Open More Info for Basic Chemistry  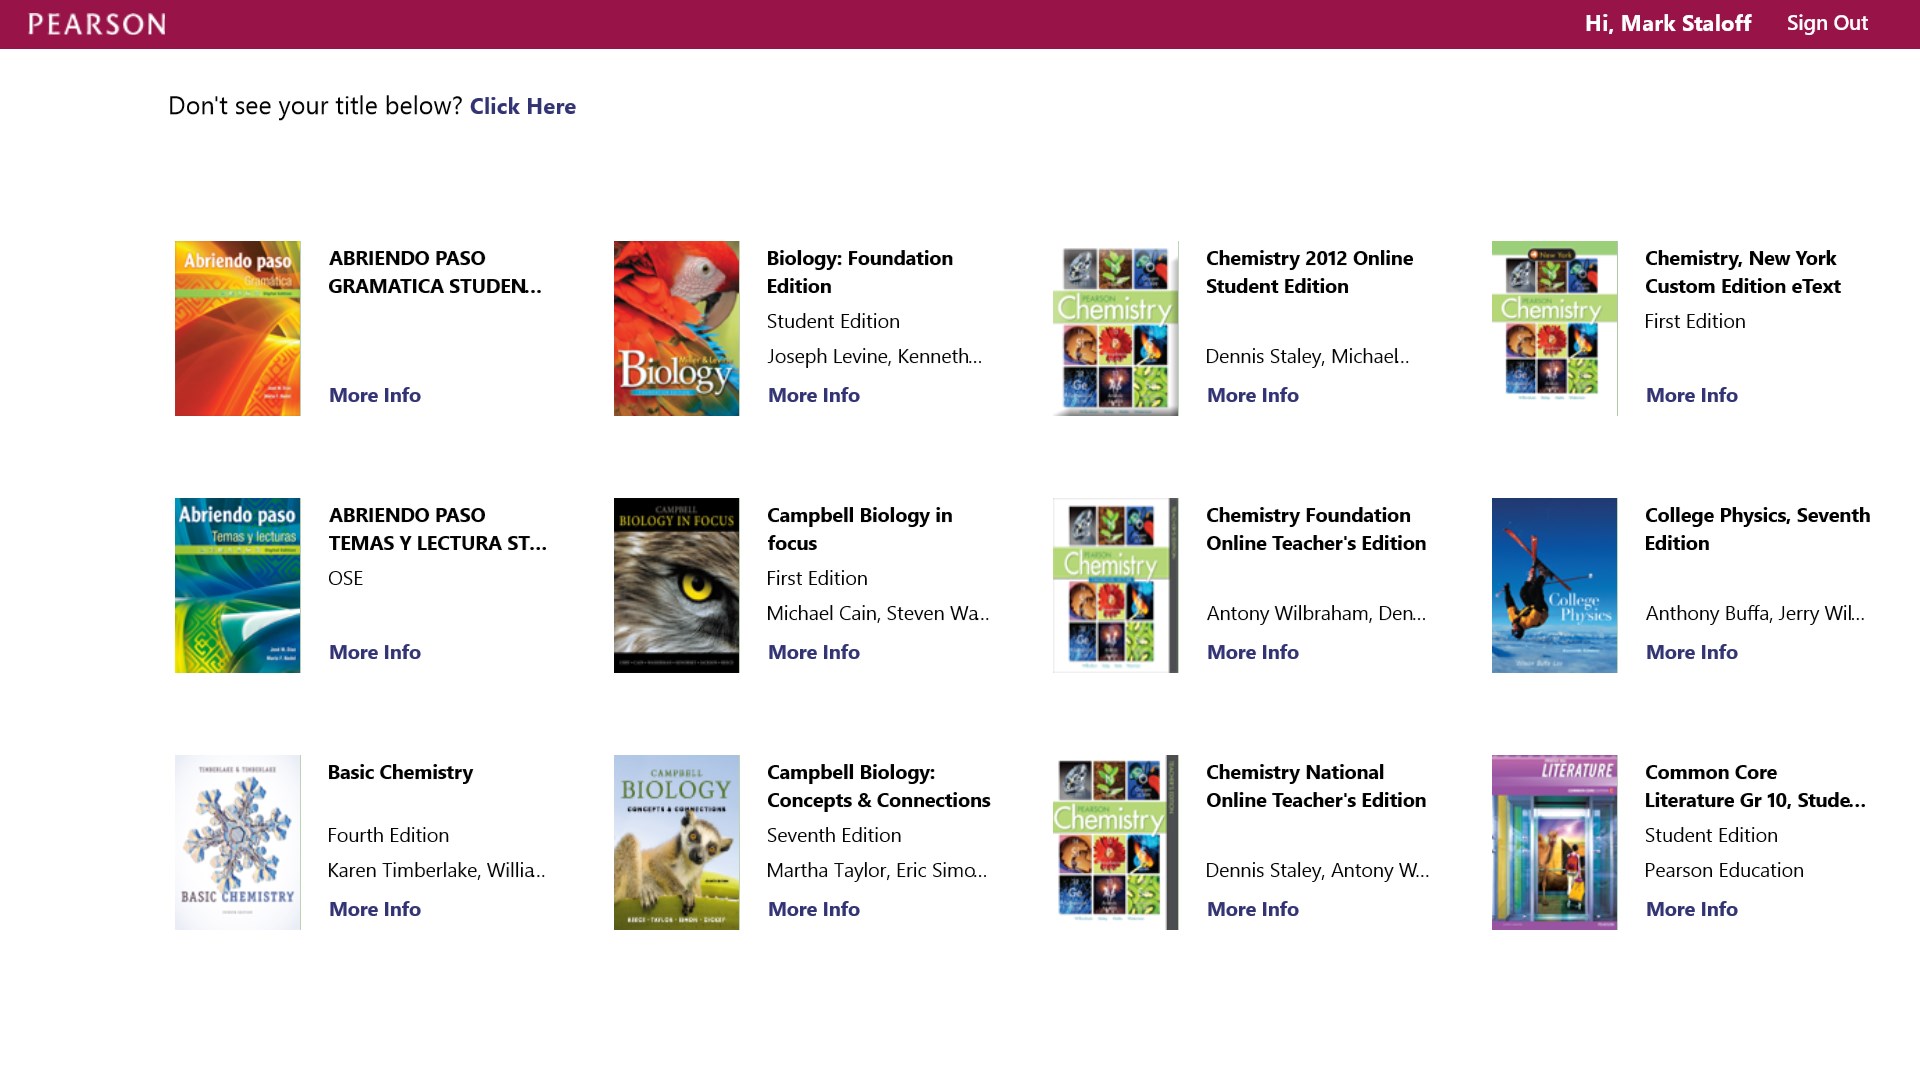pyautogui.click(x=374, y=909)
